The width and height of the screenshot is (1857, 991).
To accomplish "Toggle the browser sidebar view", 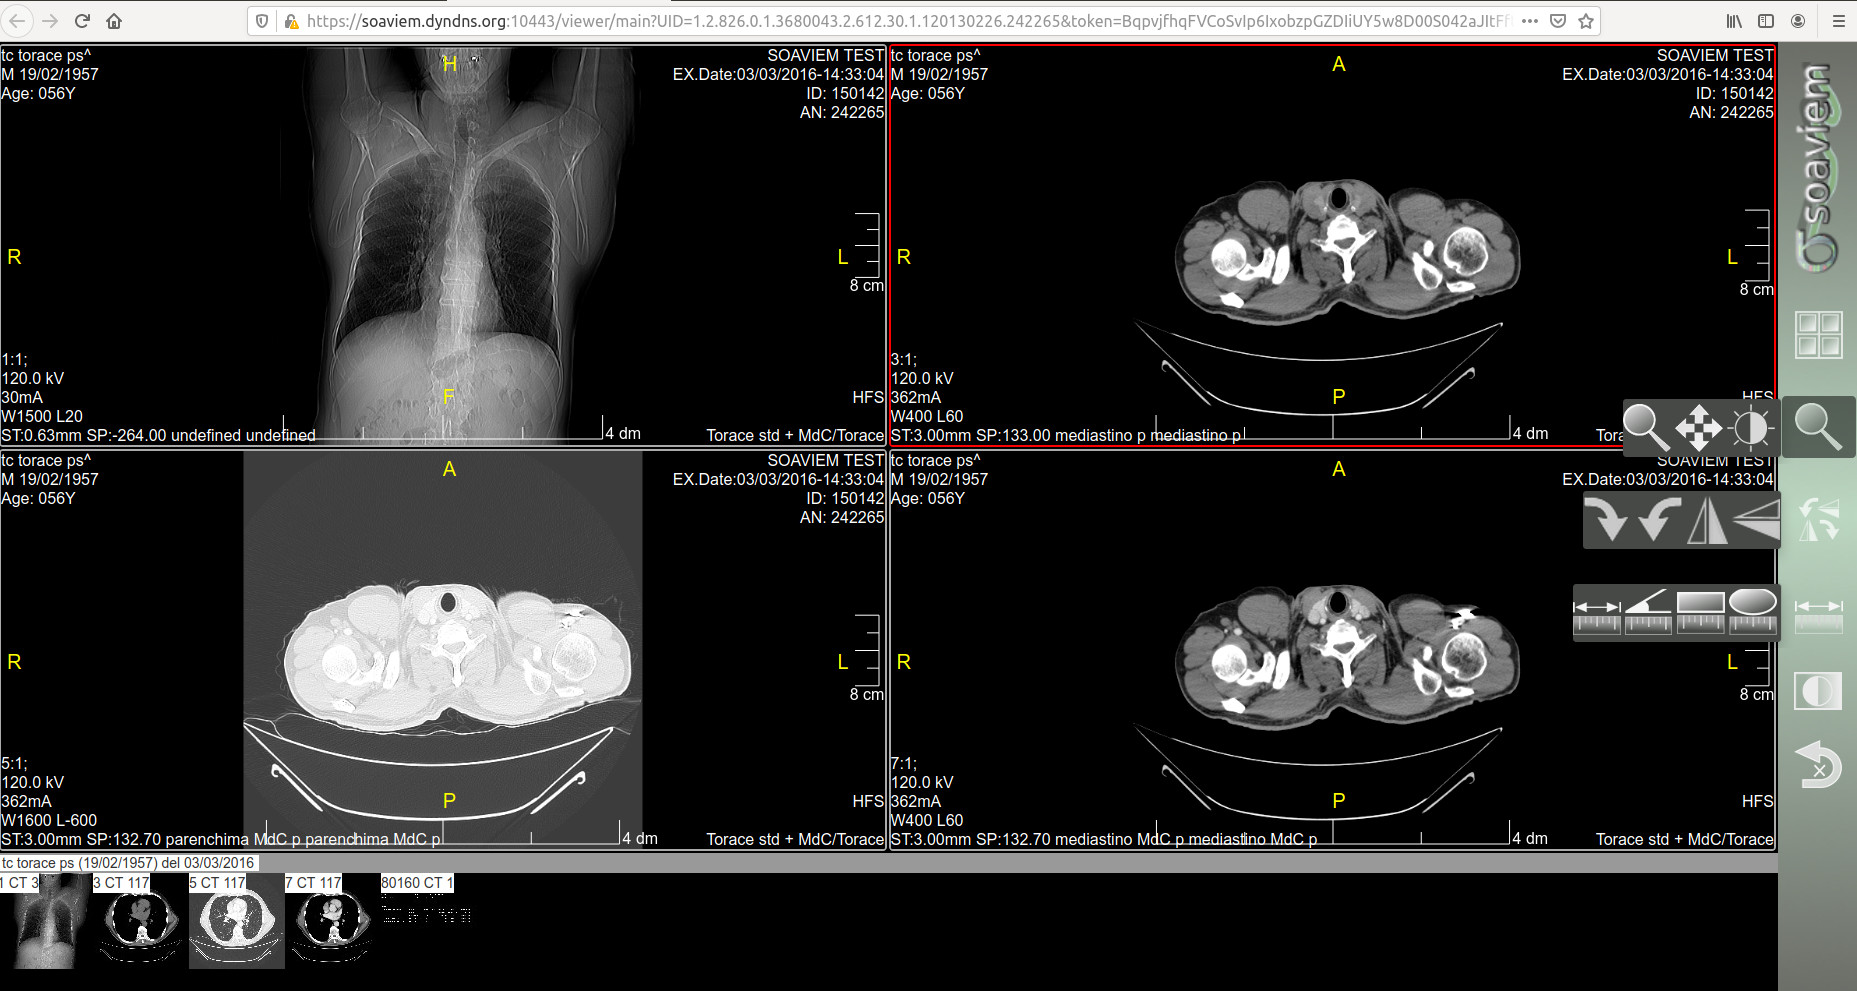I will click(1766, 21).
